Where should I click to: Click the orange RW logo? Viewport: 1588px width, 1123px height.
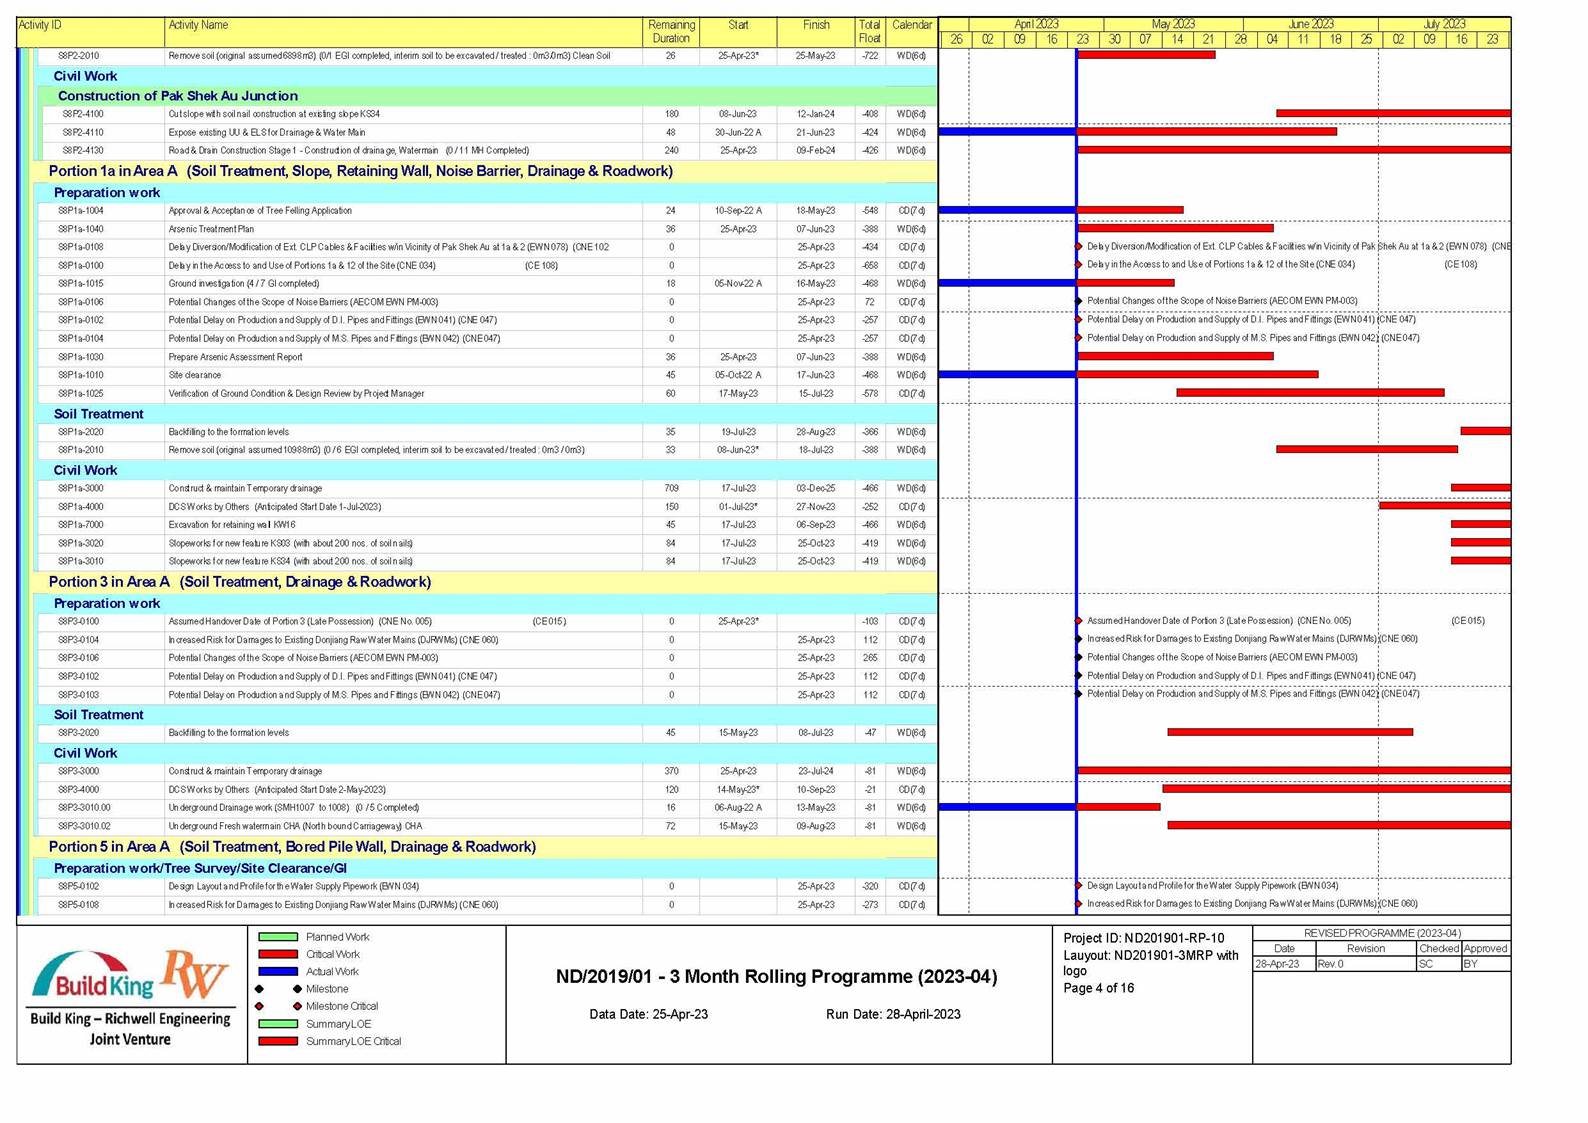point(196,974)
